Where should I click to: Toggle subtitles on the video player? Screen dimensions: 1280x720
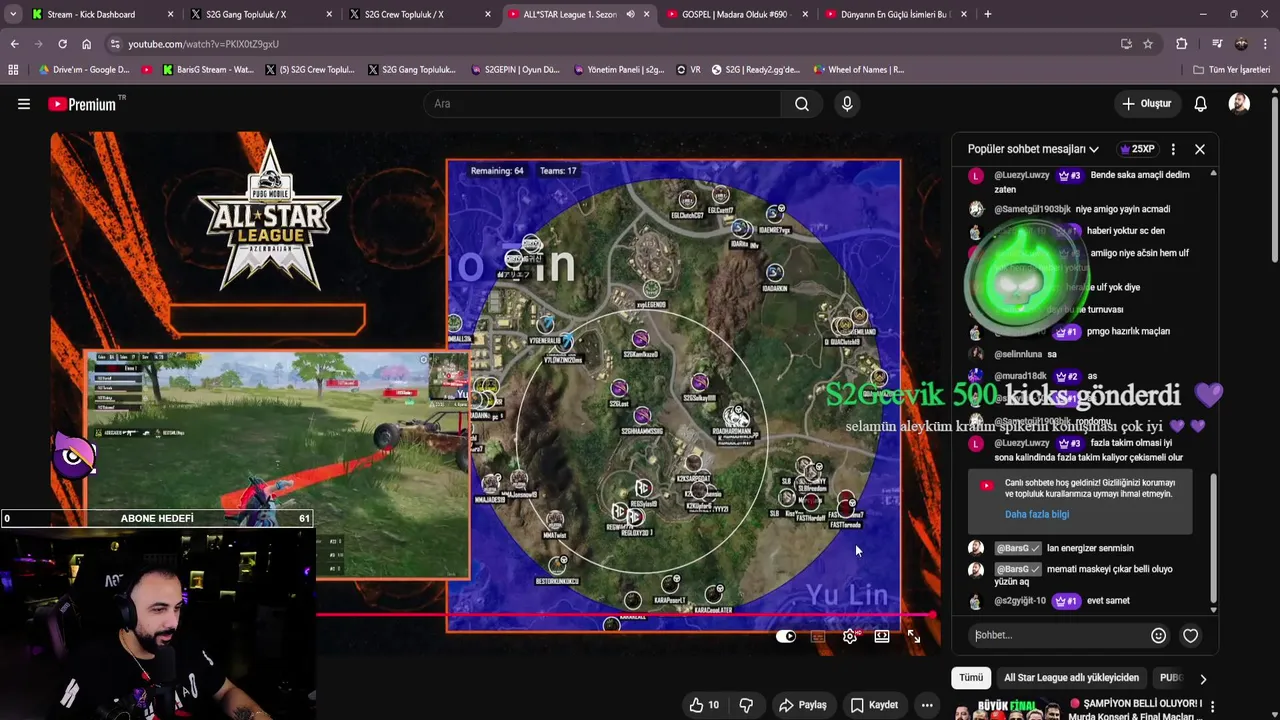pos(818,636)
